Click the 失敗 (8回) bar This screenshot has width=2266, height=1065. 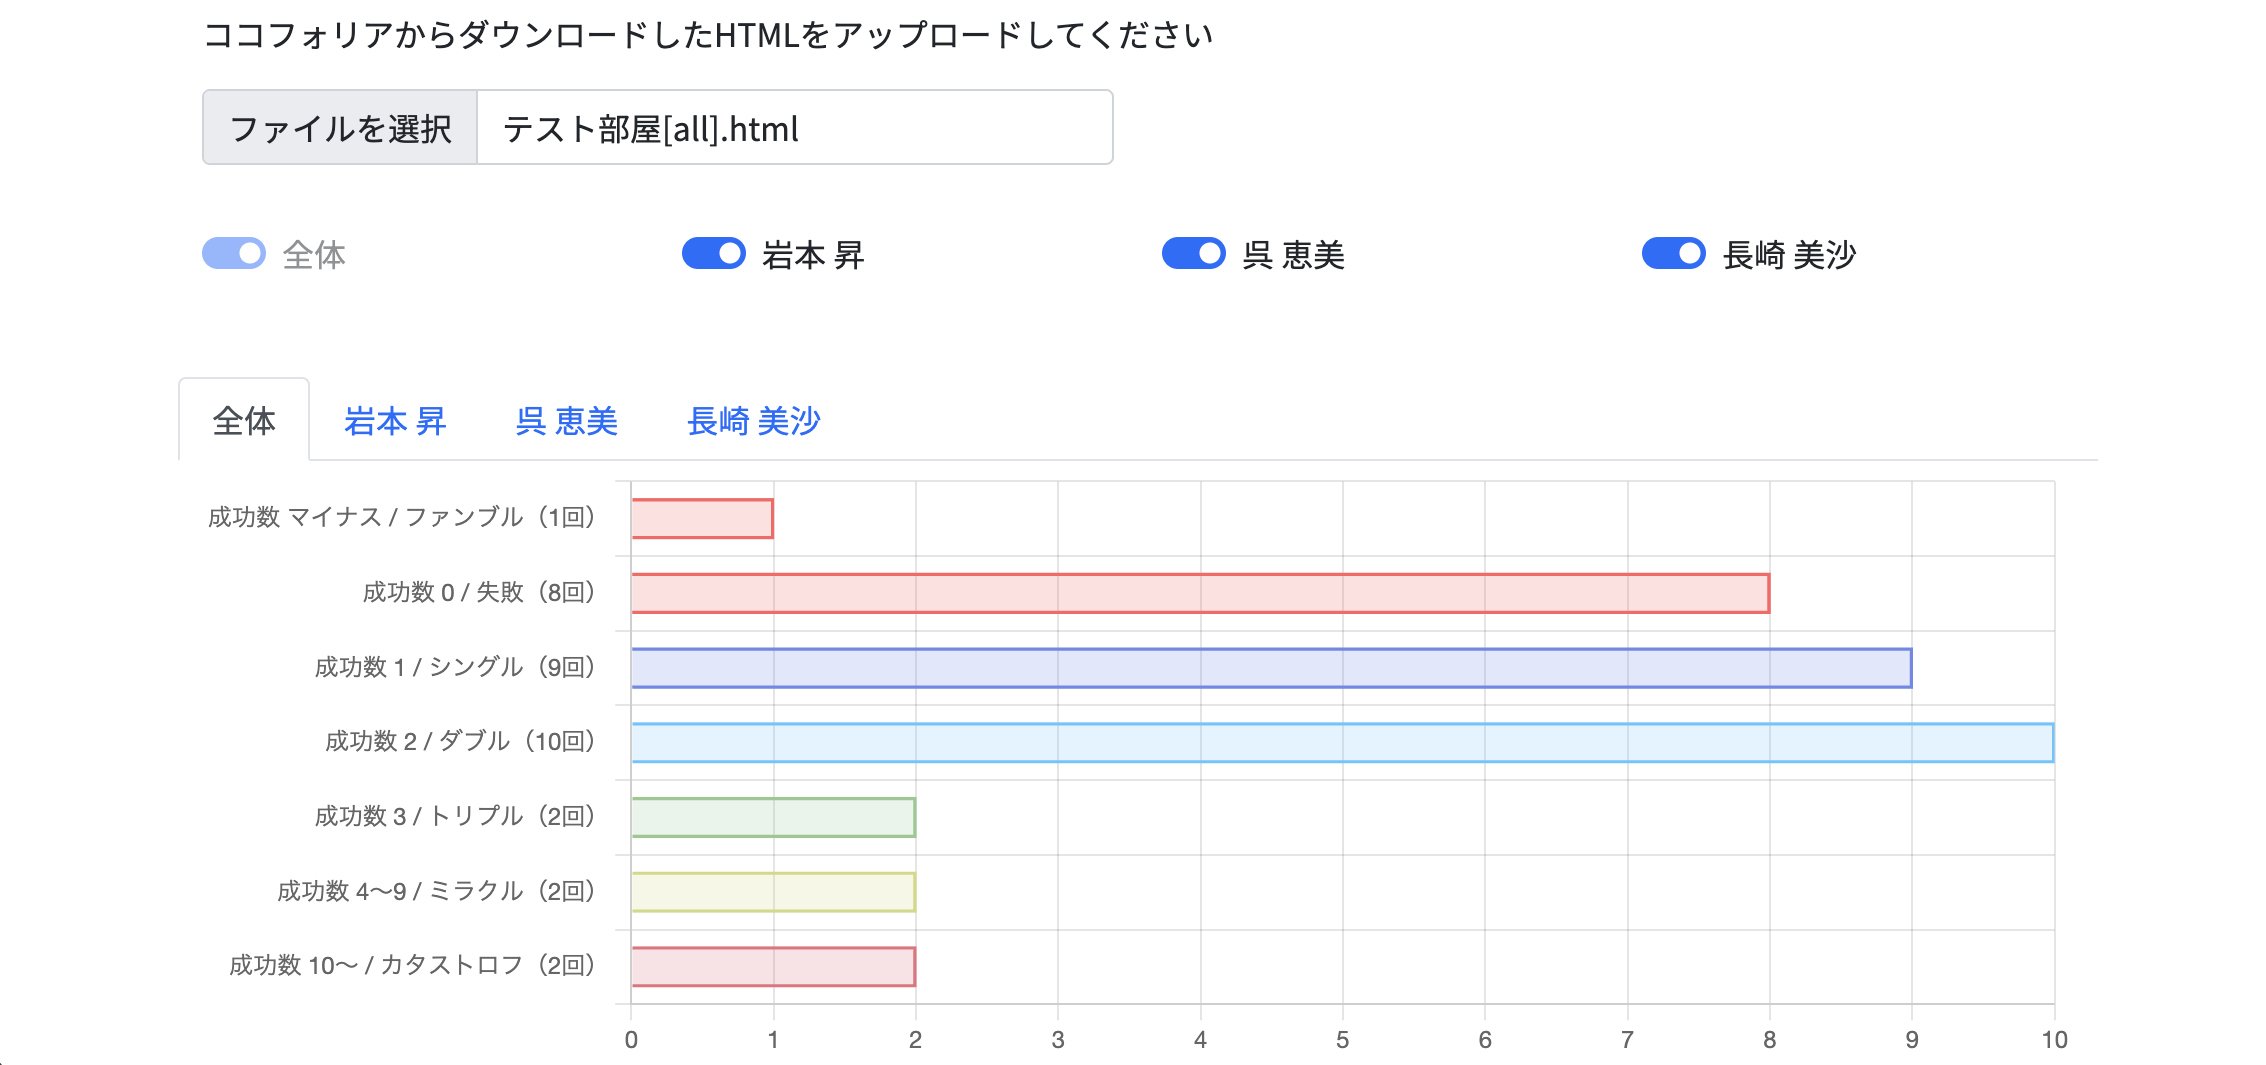click(x=1200, y=593)
